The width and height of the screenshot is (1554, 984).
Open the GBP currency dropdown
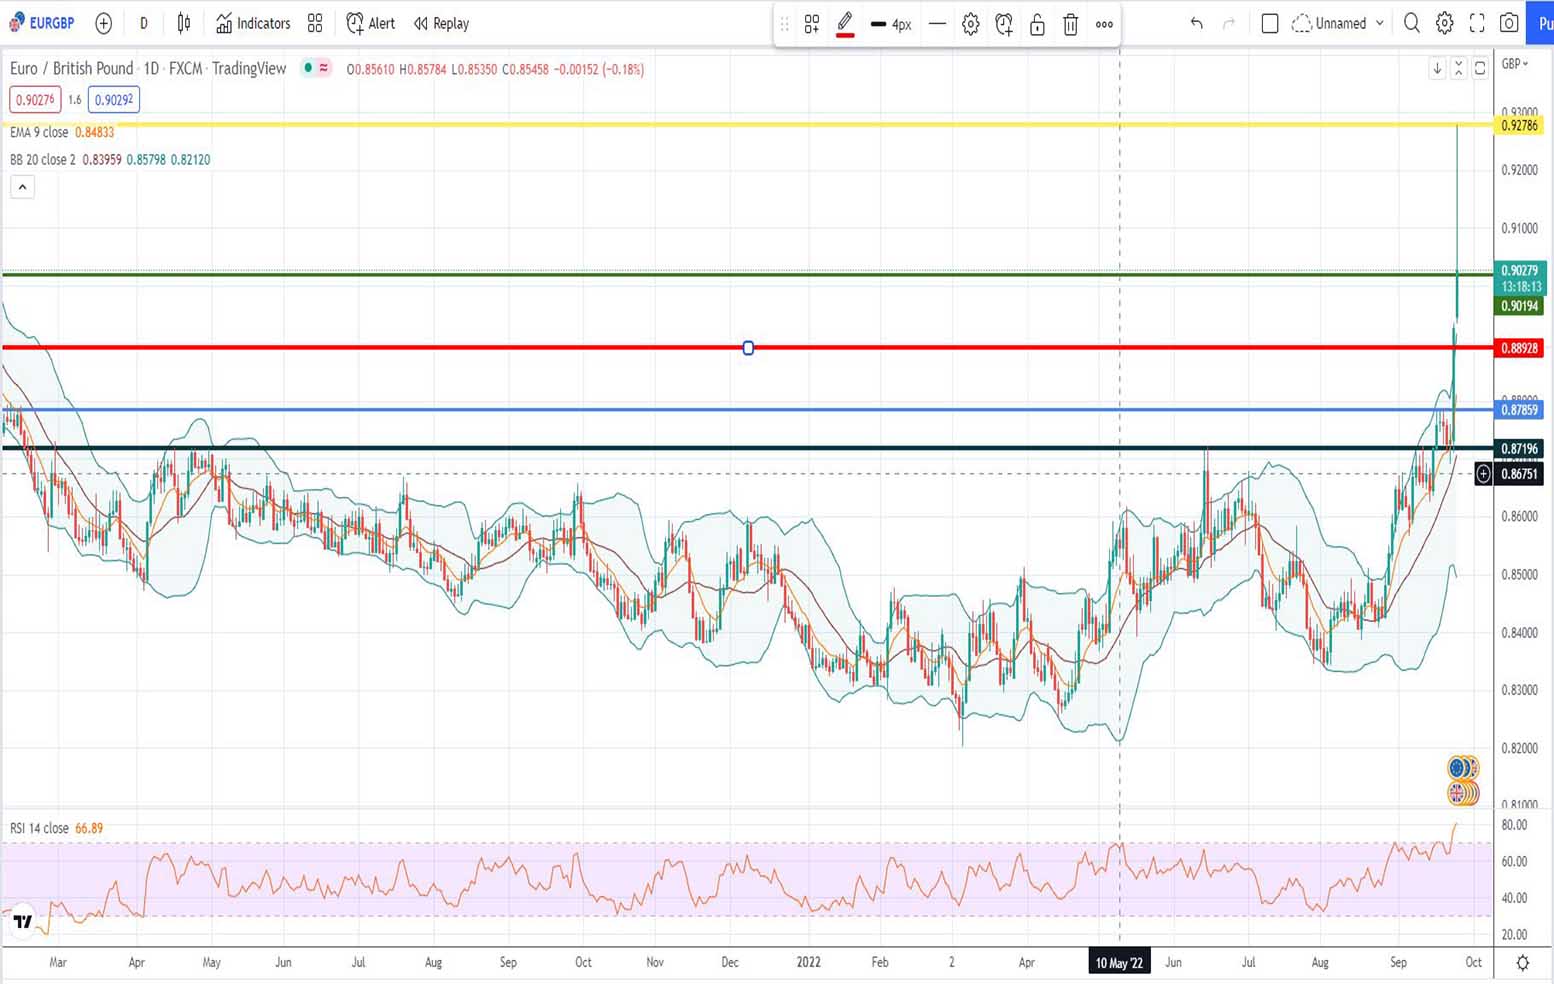(1515, 64)
